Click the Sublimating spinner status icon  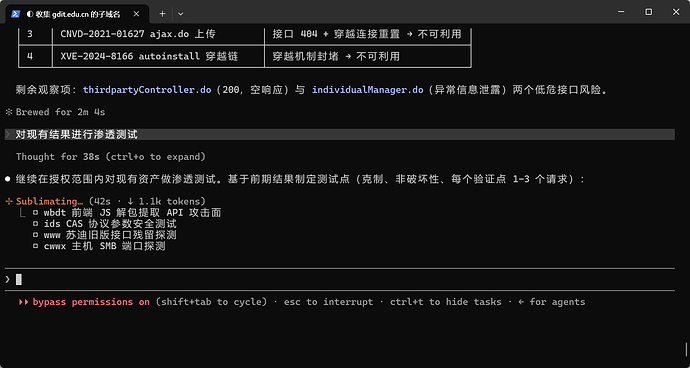point(8,202)
